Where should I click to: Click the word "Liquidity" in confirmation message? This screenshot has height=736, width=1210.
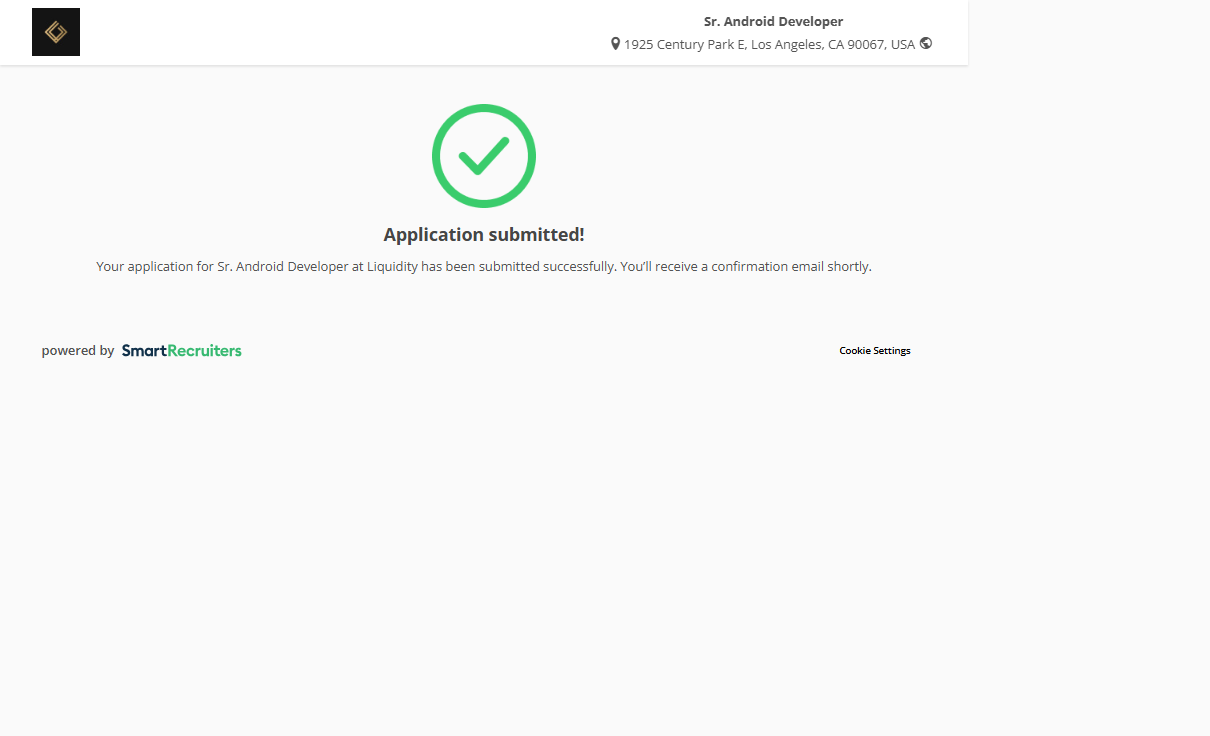tap(391, 267)
